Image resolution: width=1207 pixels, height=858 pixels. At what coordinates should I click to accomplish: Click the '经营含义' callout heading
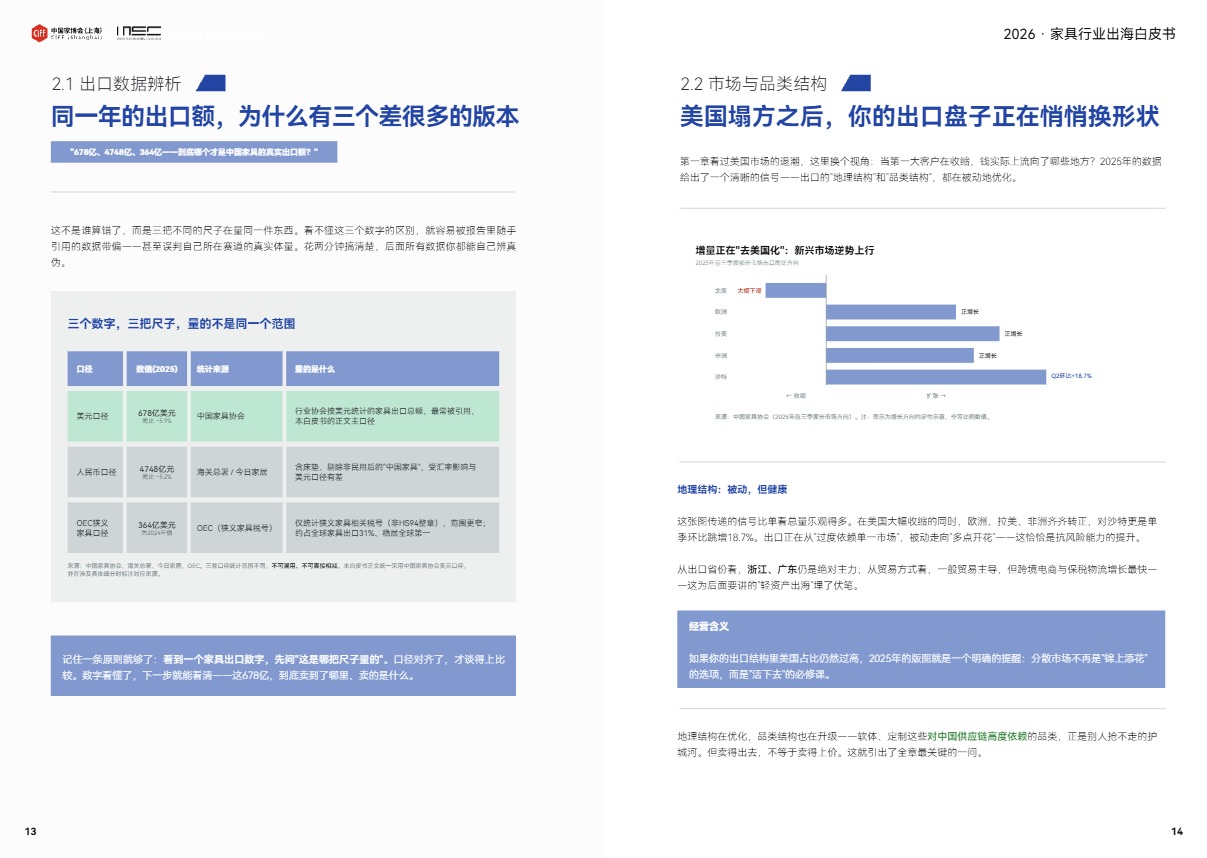tap(708, 626)
